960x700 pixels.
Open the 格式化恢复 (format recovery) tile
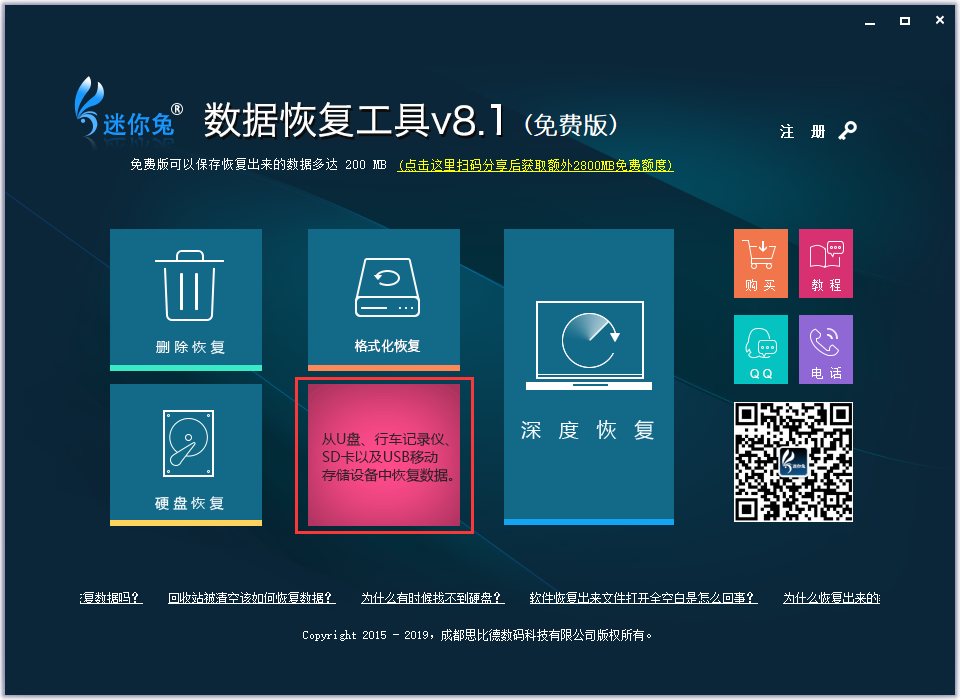pos(384,299)
